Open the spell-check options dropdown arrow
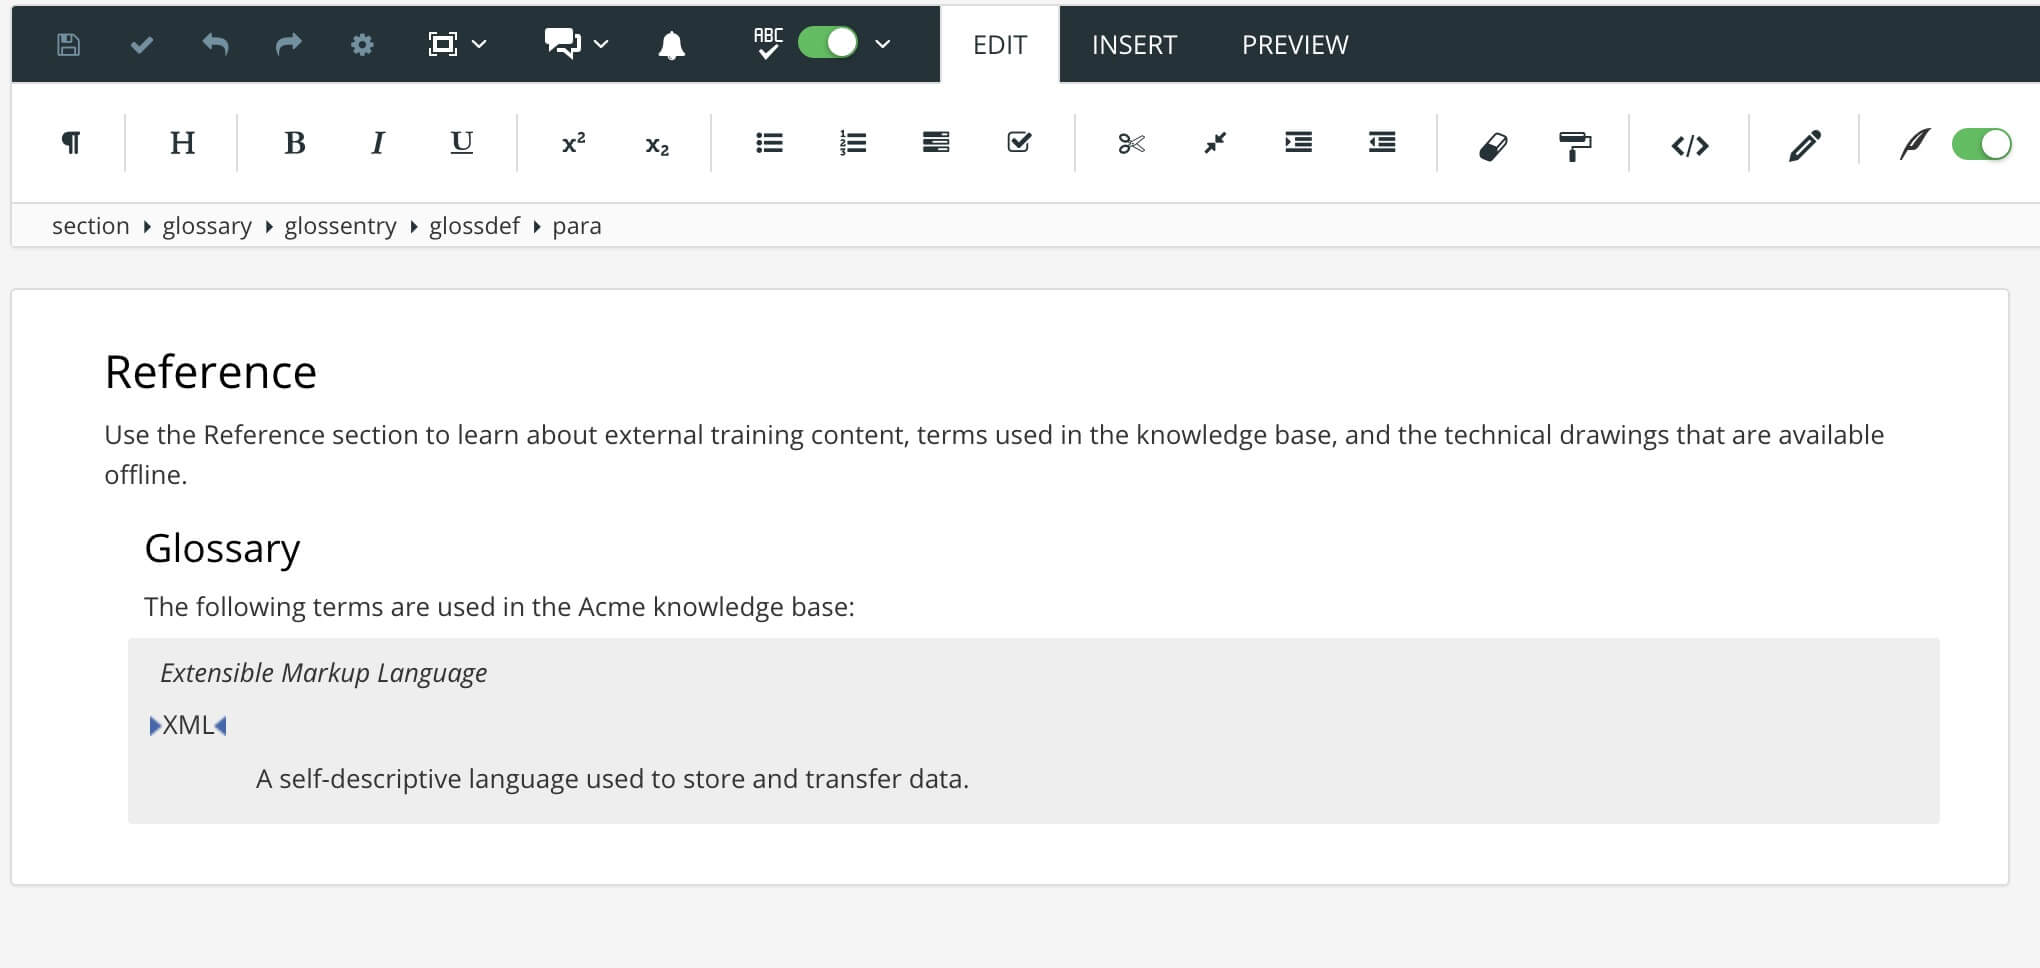 [x=881, y=44]
